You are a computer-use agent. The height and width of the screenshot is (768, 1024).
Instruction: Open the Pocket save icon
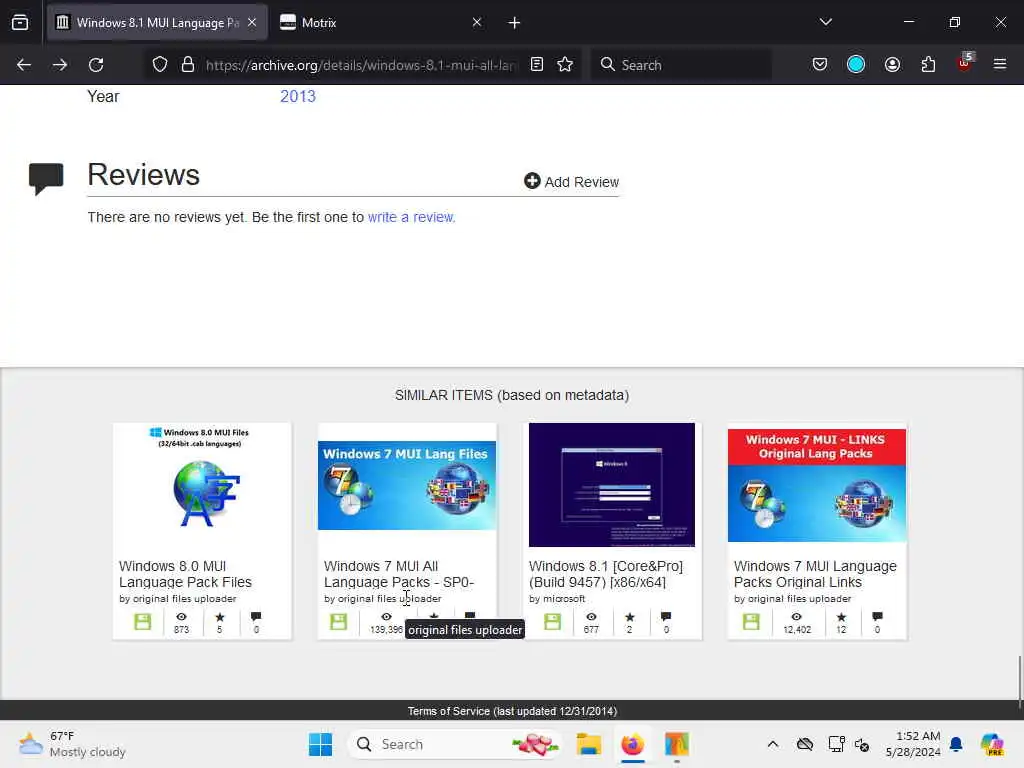(x=820, y=64)
